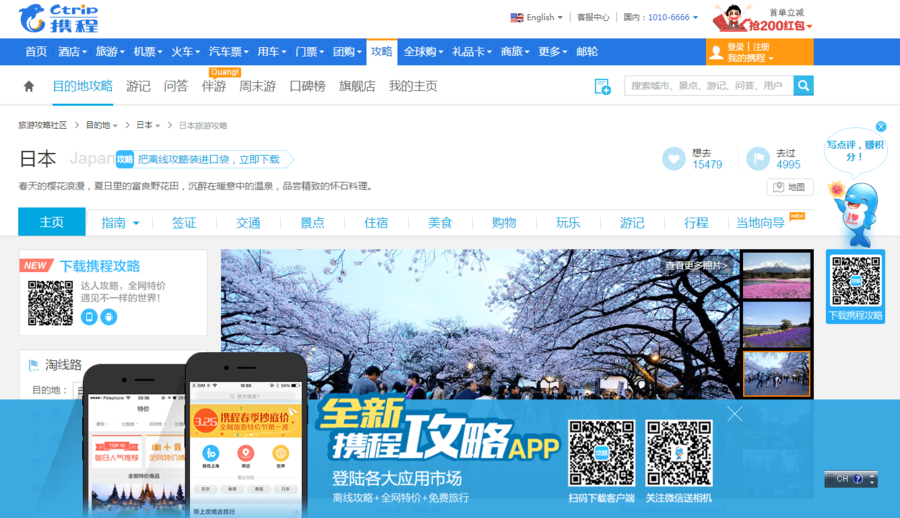Click the flag icon for 去过
The image size is (900, 518).
click(x=758, y=158)
